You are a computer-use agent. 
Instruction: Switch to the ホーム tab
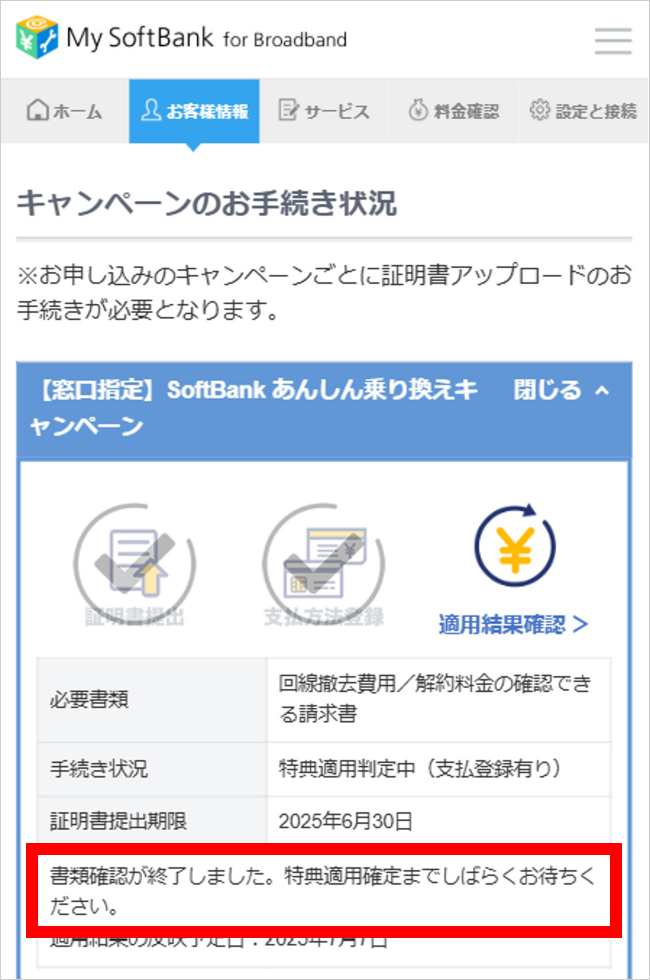point(65,111)
